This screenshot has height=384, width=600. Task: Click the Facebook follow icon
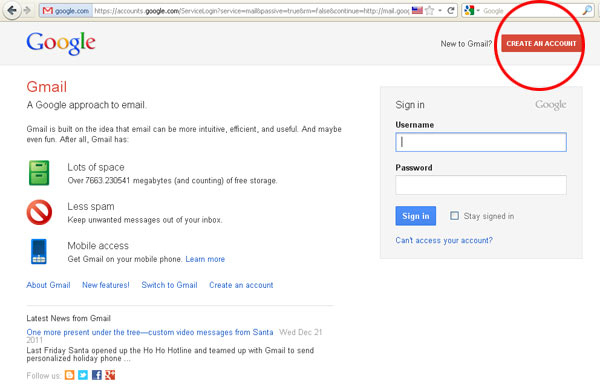pos(97,375)
